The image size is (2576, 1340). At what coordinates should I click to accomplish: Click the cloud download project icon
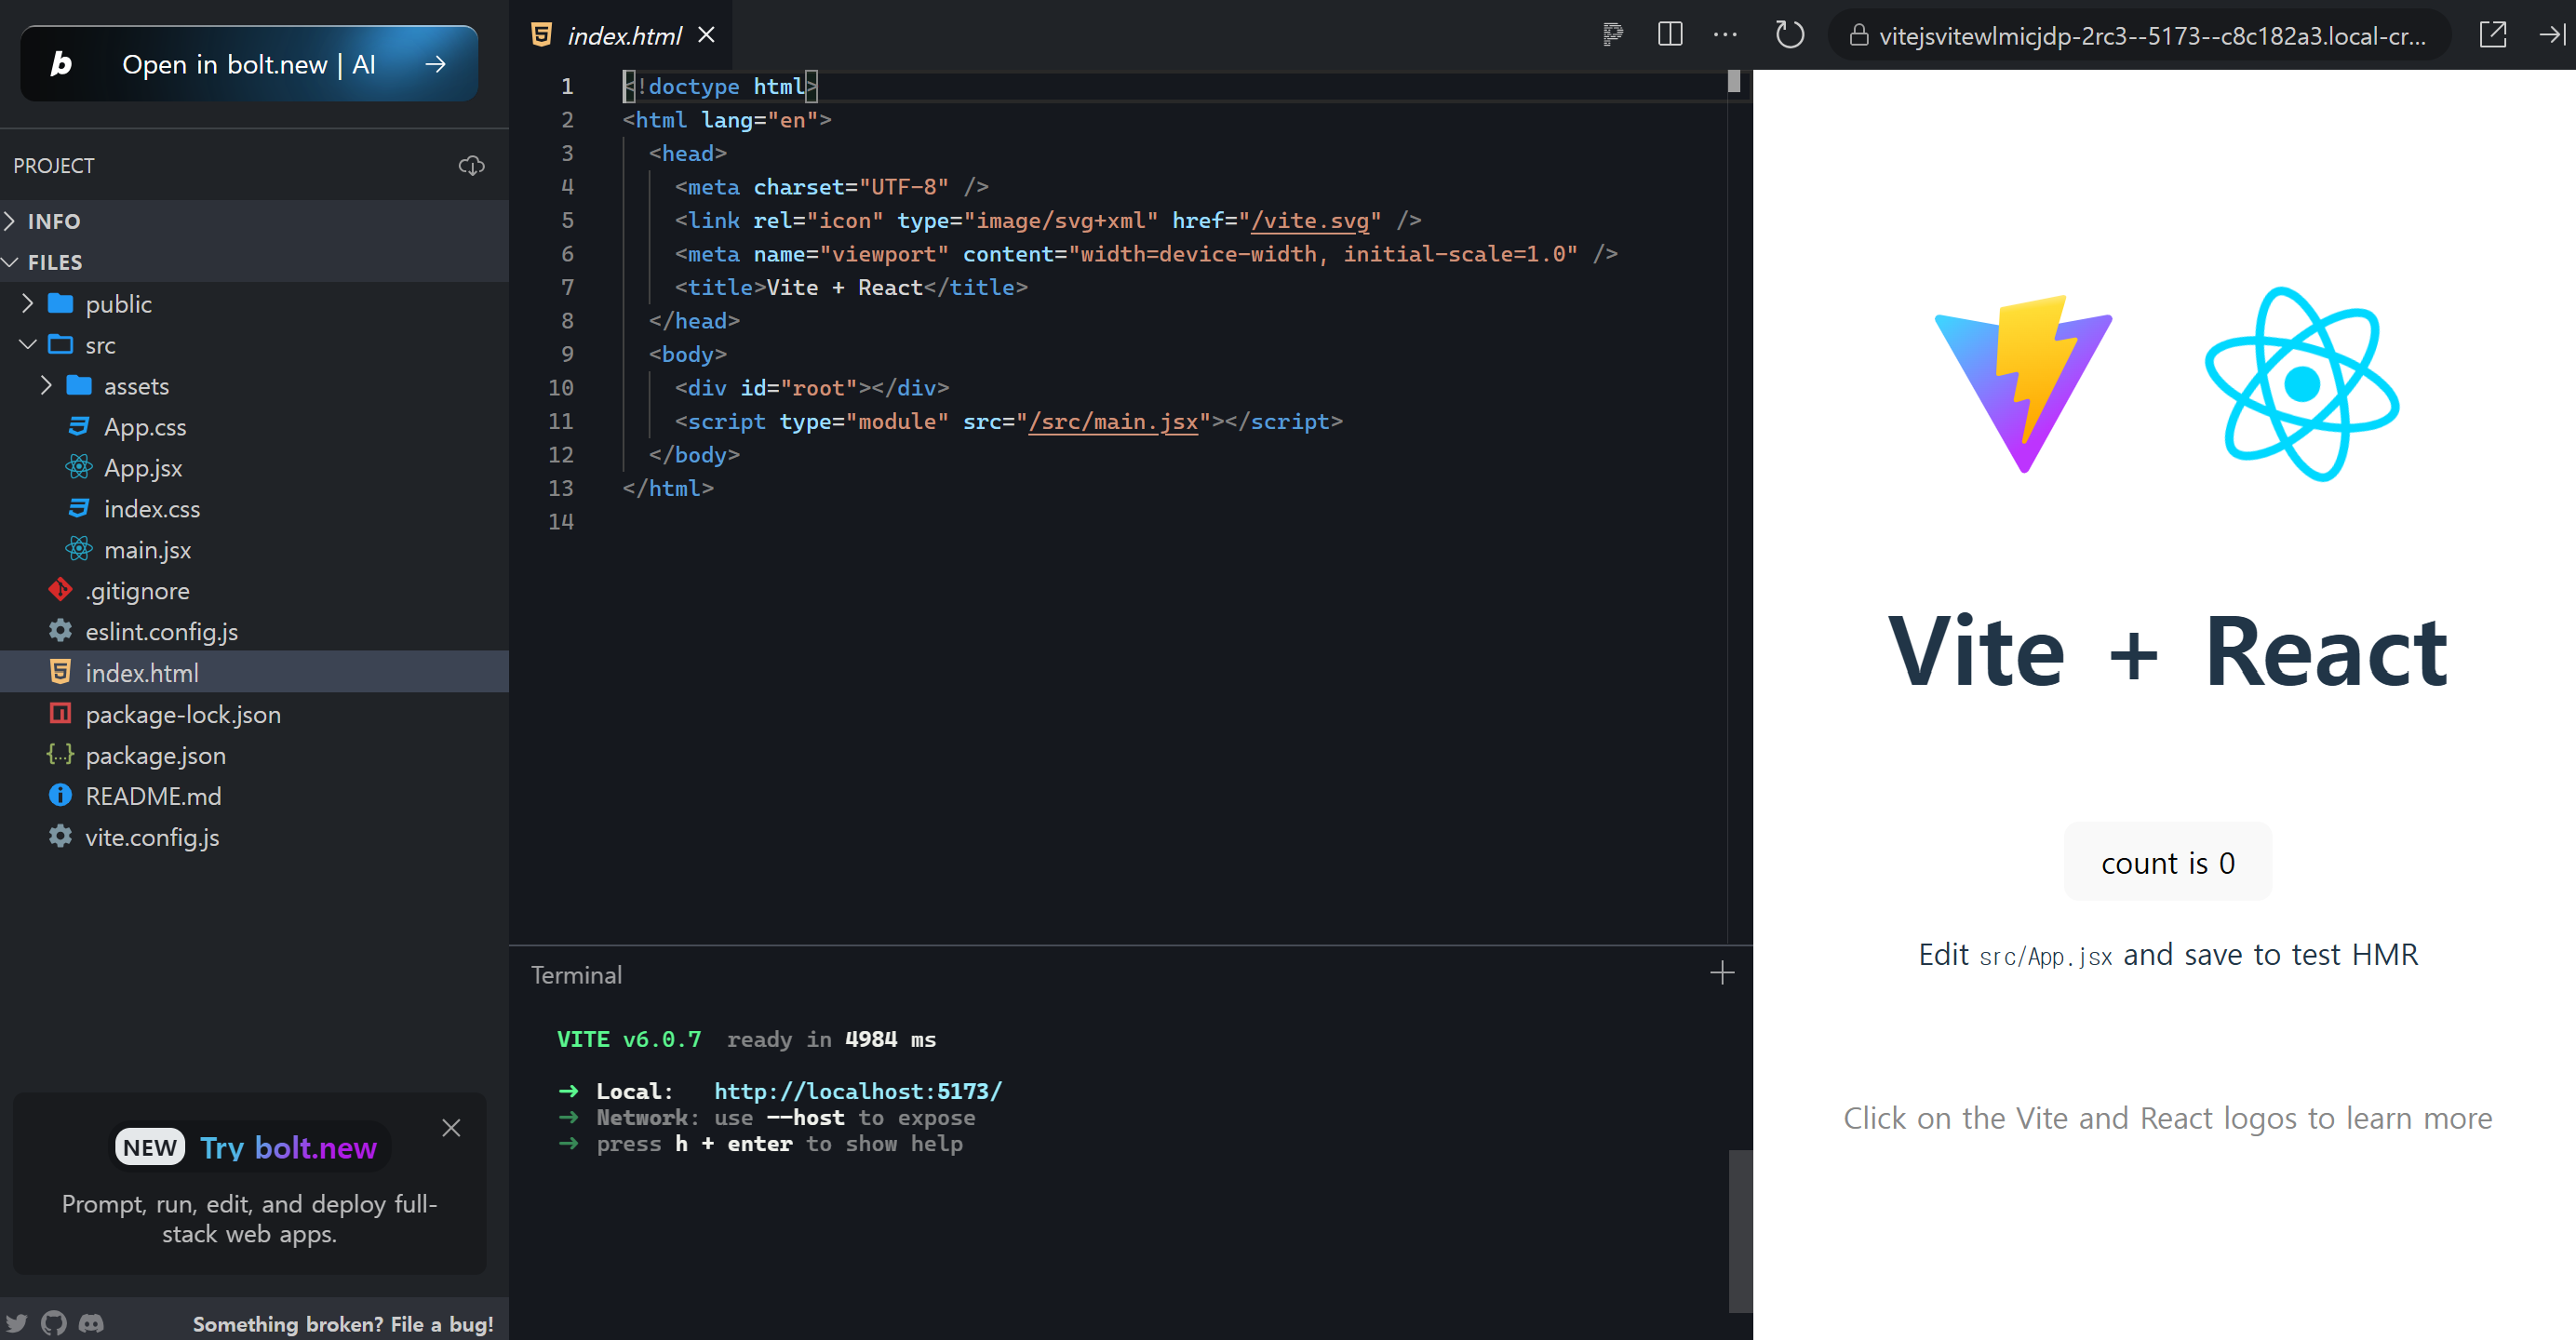point(471,165)
